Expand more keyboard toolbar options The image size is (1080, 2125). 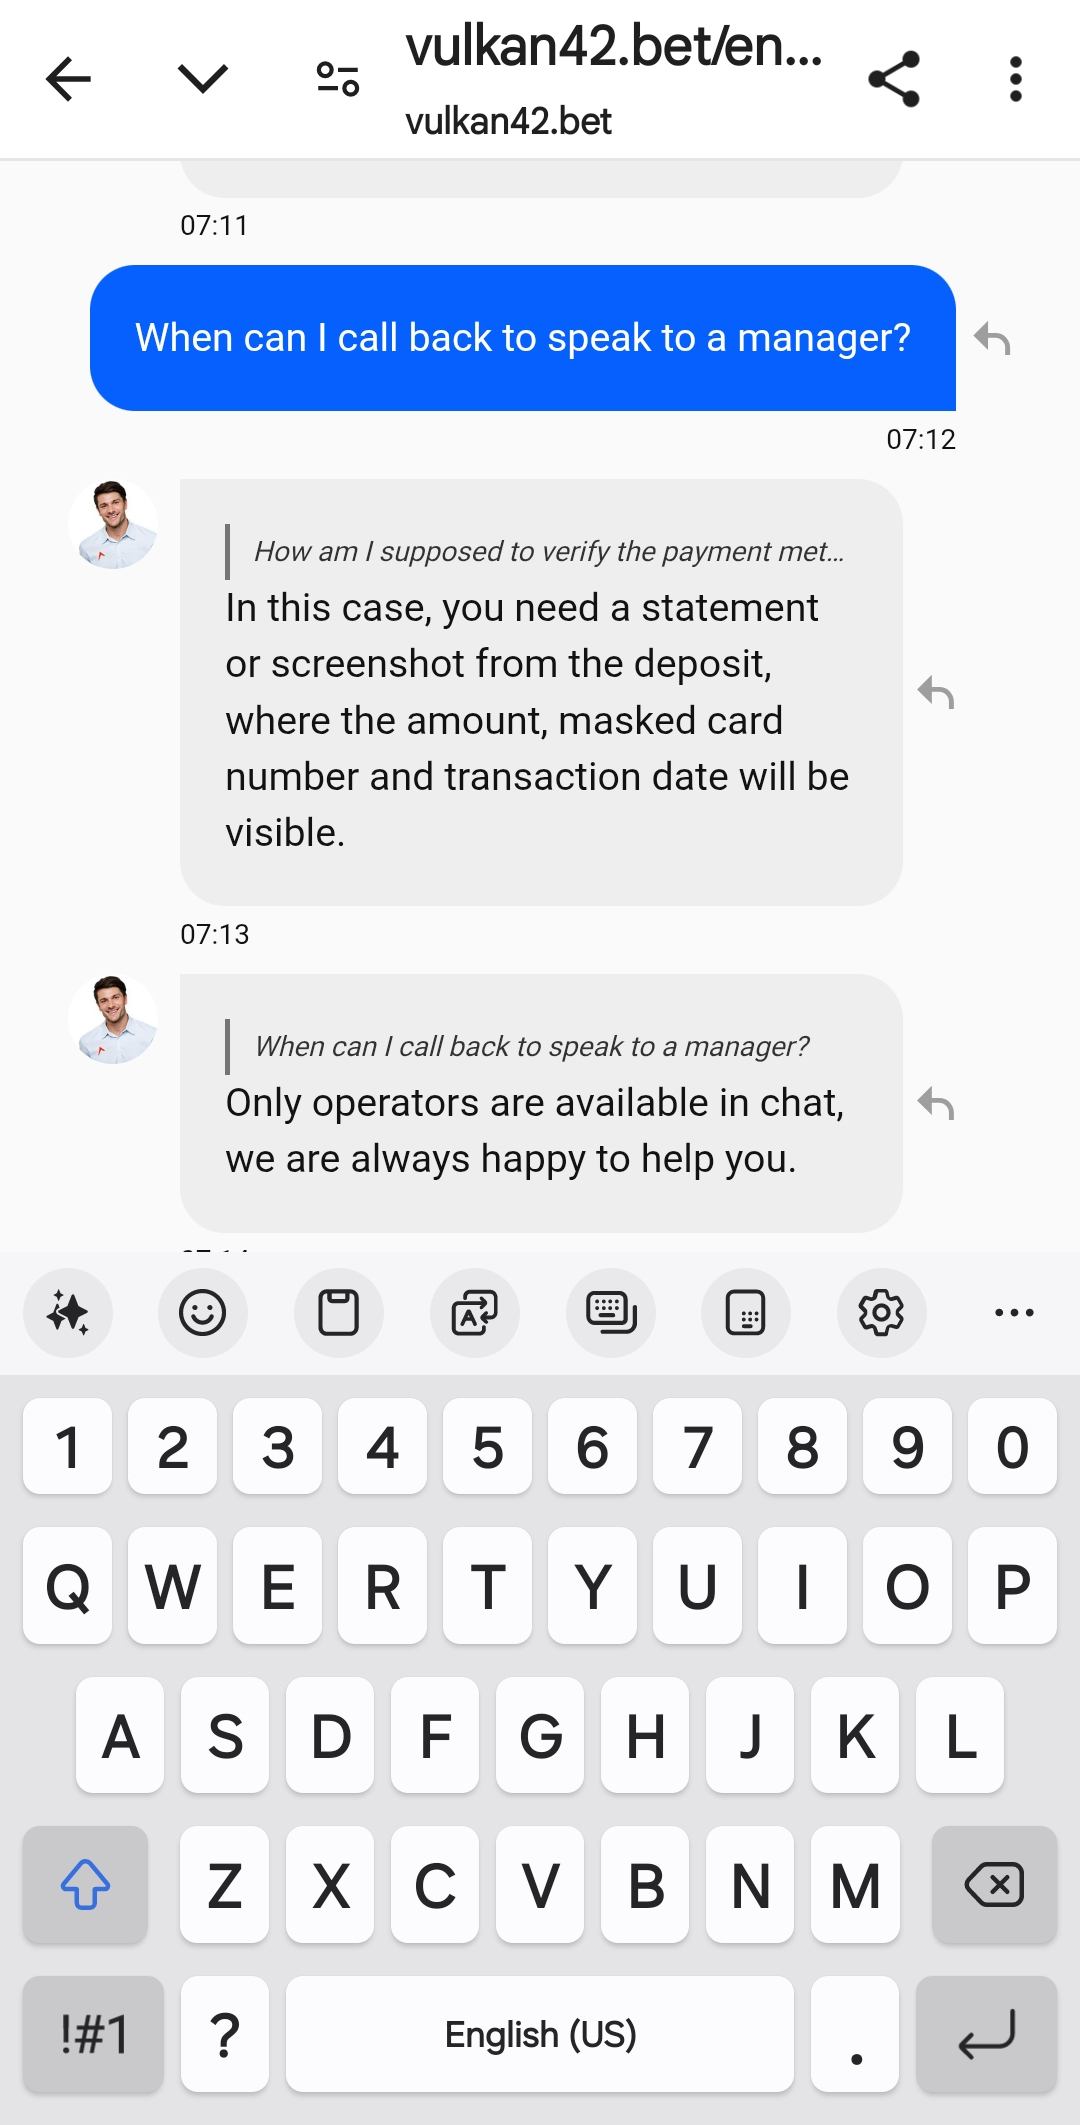coord(1014,1312)
